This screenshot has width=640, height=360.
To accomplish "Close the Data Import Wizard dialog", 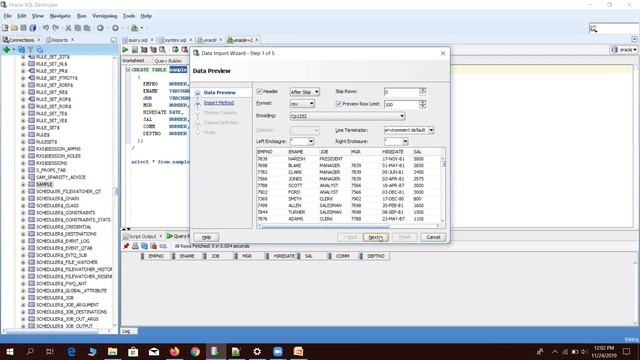I will (443, 53).
